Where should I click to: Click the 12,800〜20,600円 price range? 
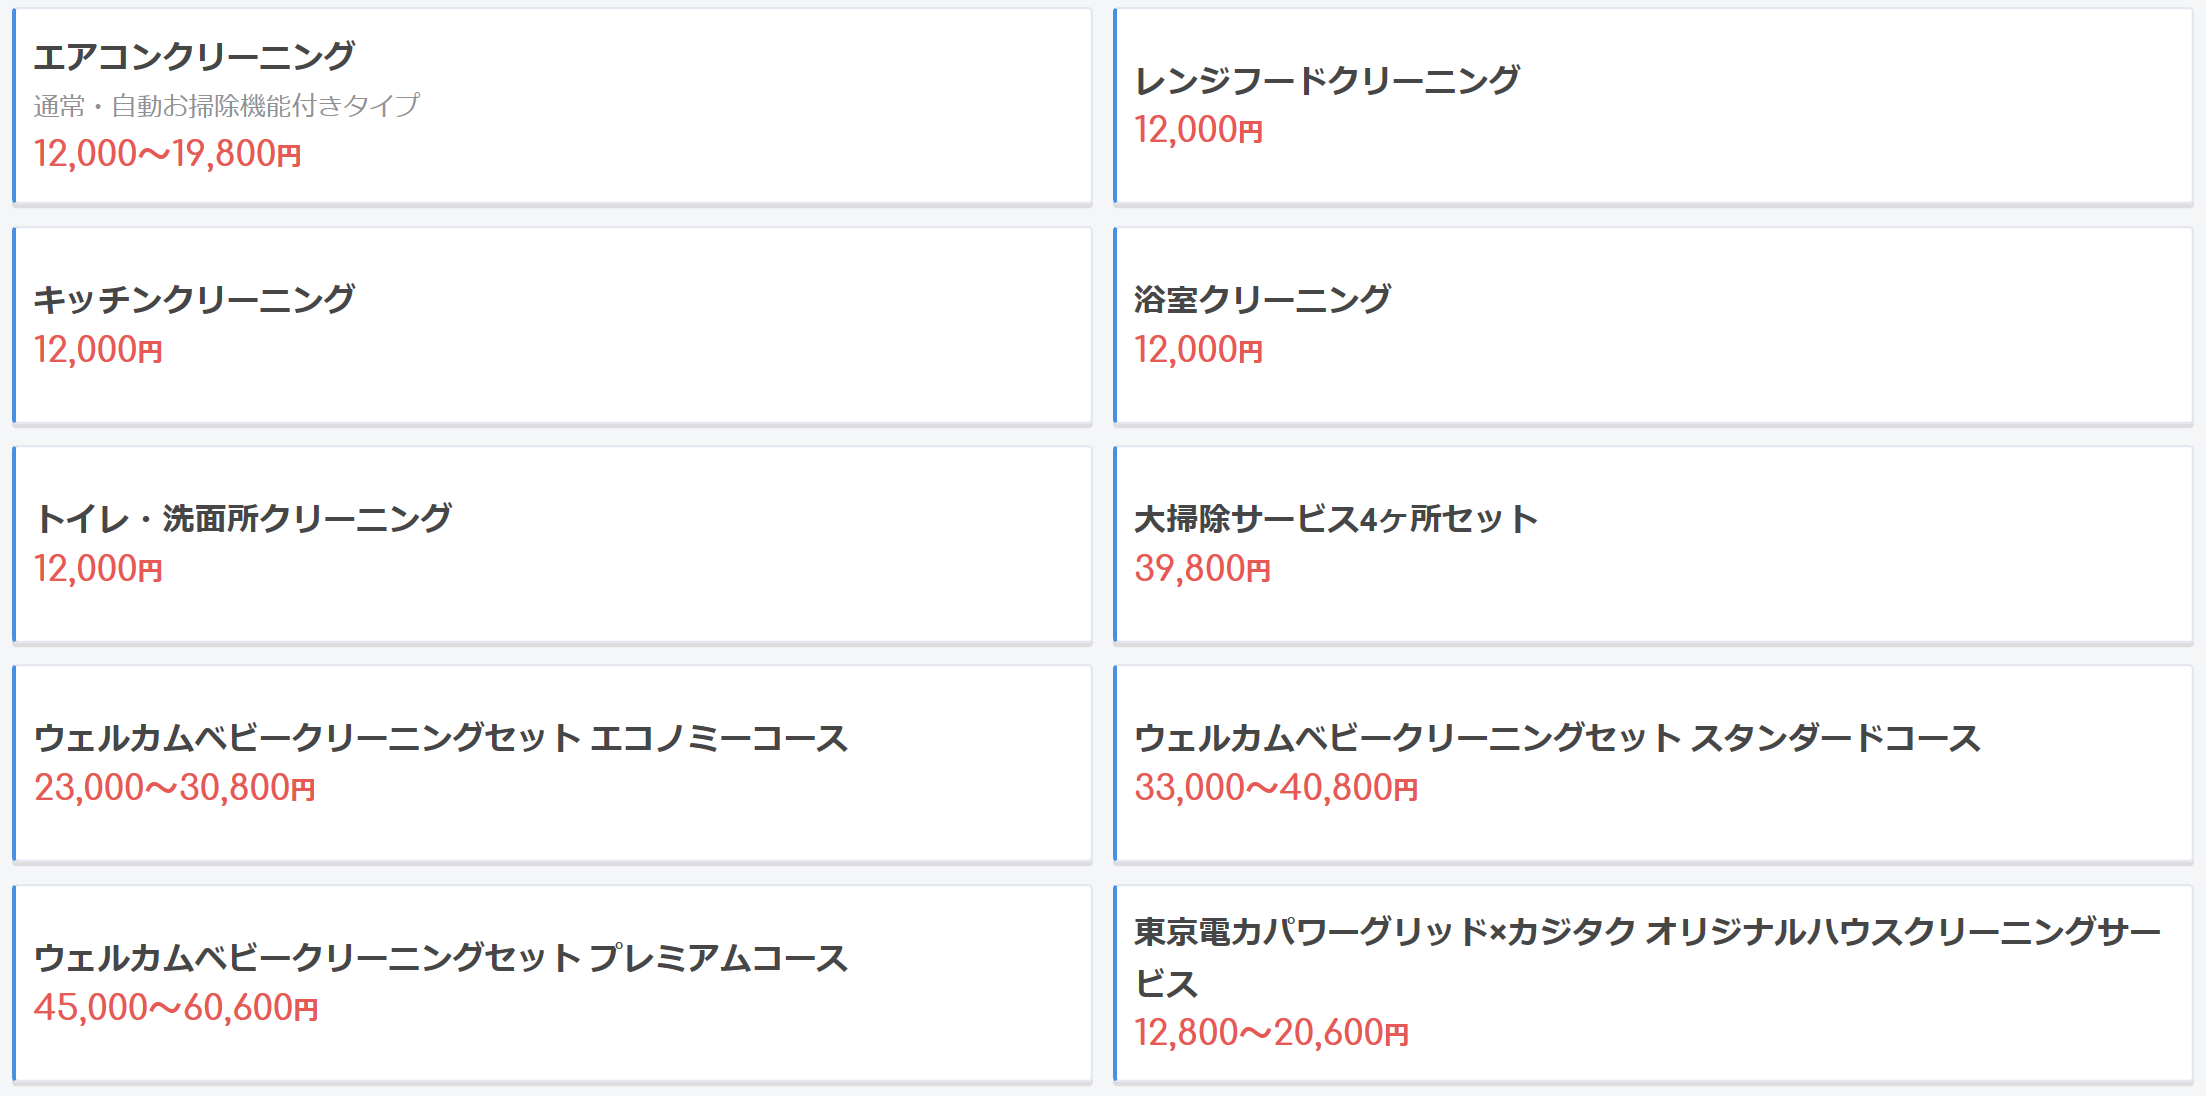[x=1271, y=1033]
